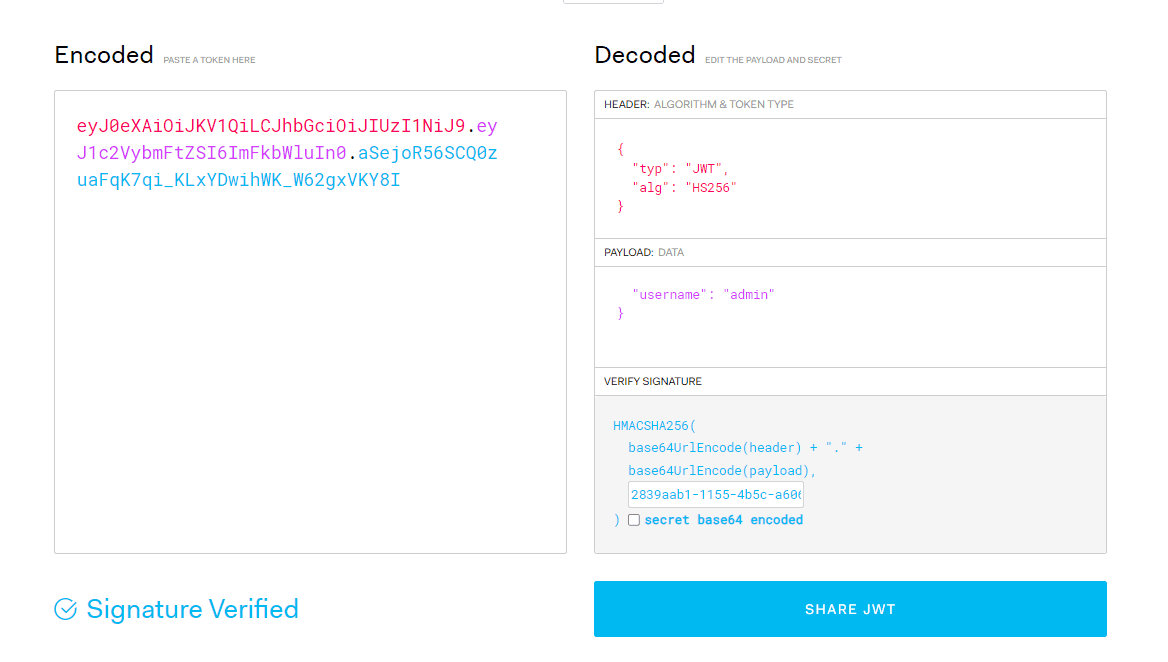Select the PAYLOAD: Data section label
The width and height of the screenshot is (1168, 662).
[x=644, y=252]
